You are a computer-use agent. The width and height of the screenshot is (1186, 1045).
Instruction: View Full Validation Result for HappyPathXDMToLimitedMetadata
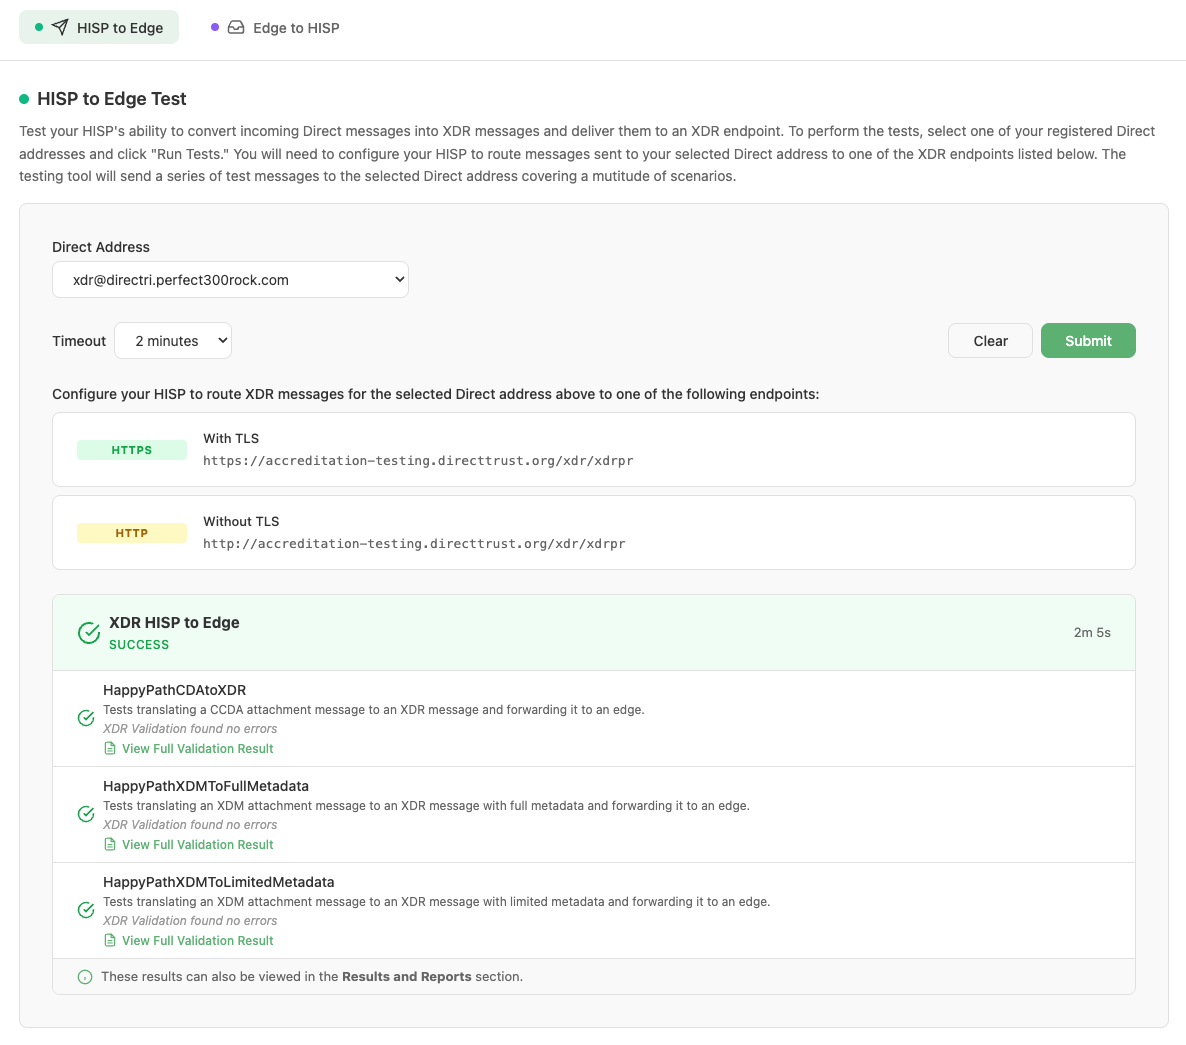(x=197, y=941)
